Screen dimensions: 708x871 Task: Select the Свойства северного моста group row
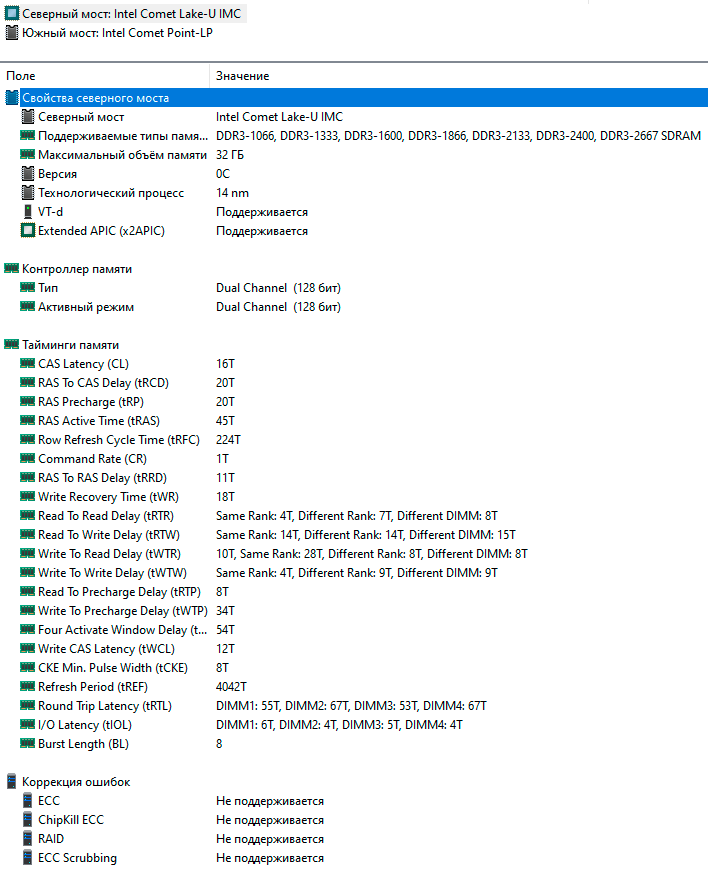coord(355,98)
